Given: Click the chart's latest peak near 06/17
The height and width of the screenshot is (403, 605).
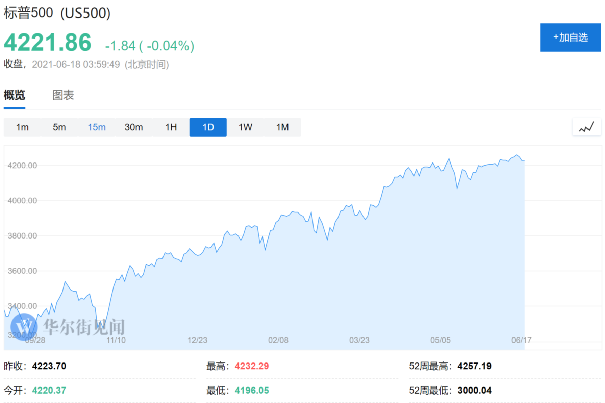Looking at the screenshot, I should [x=517, y=156].
